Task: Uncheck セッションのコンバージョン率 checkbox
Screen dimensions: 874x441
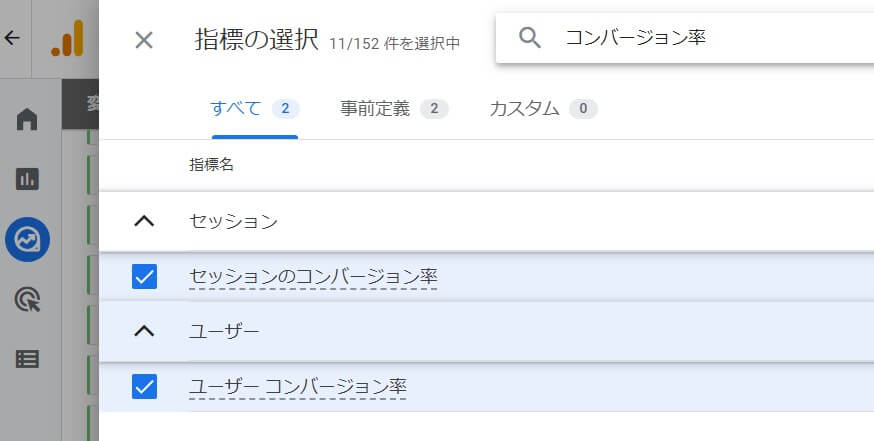Action: tap(144, 277)
